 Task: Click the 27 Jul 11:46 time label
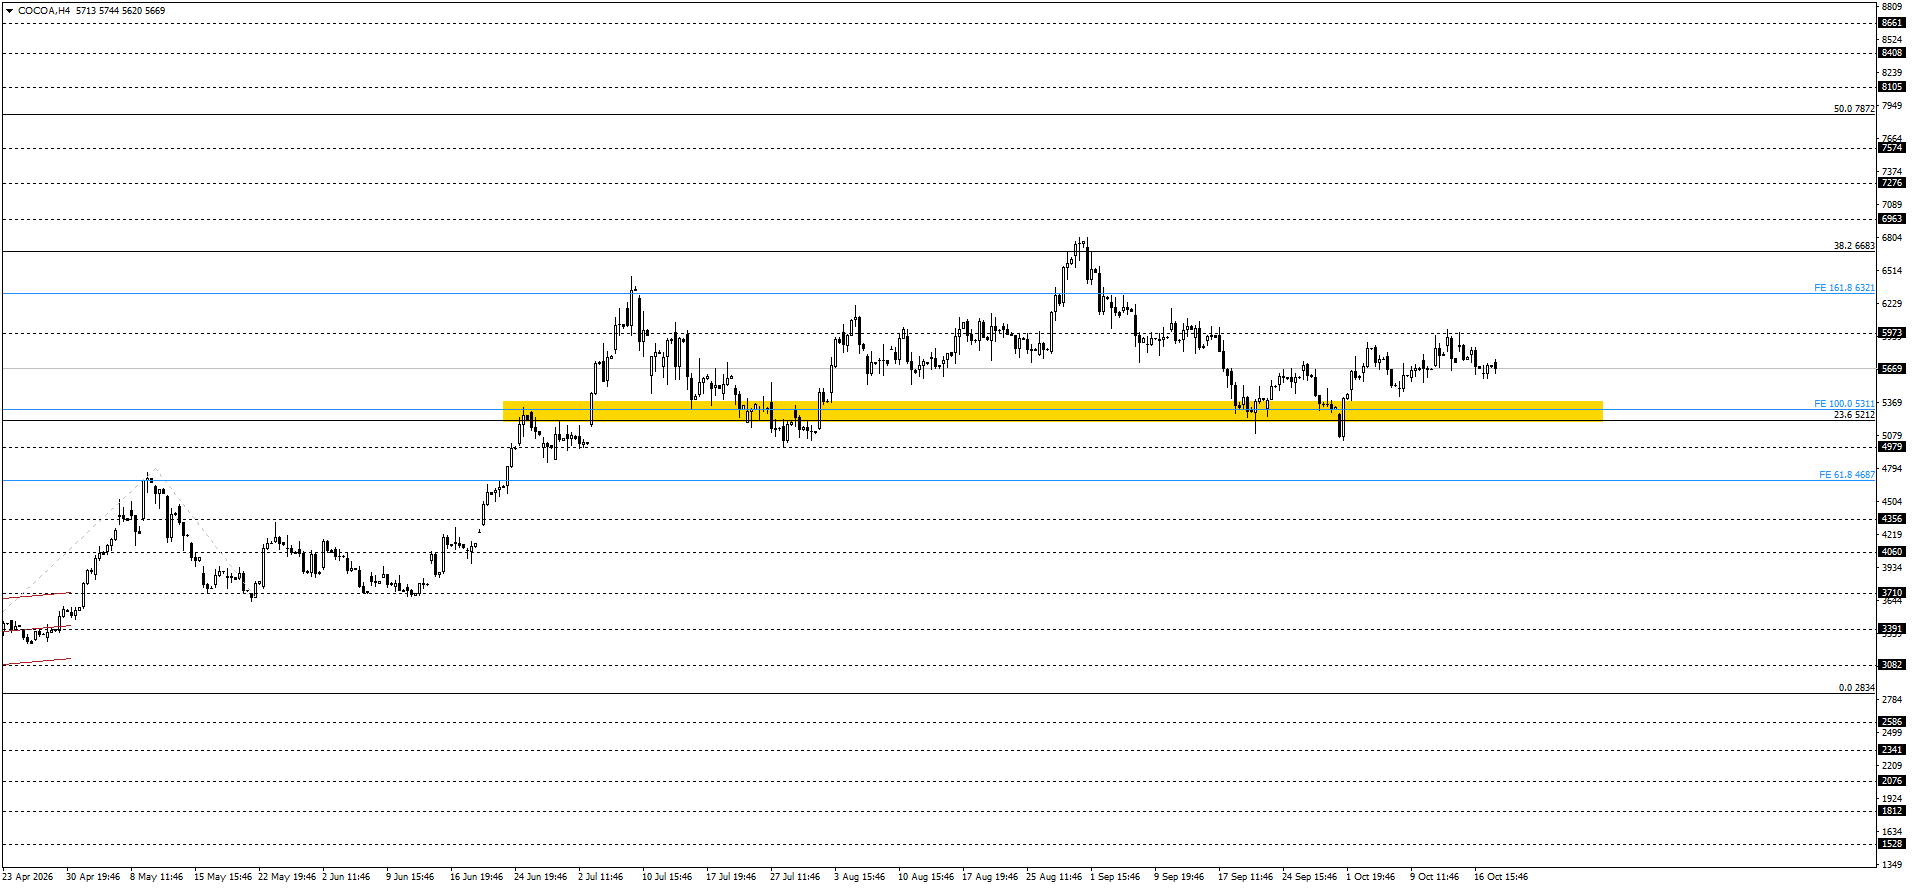click(x=795, y=877)
